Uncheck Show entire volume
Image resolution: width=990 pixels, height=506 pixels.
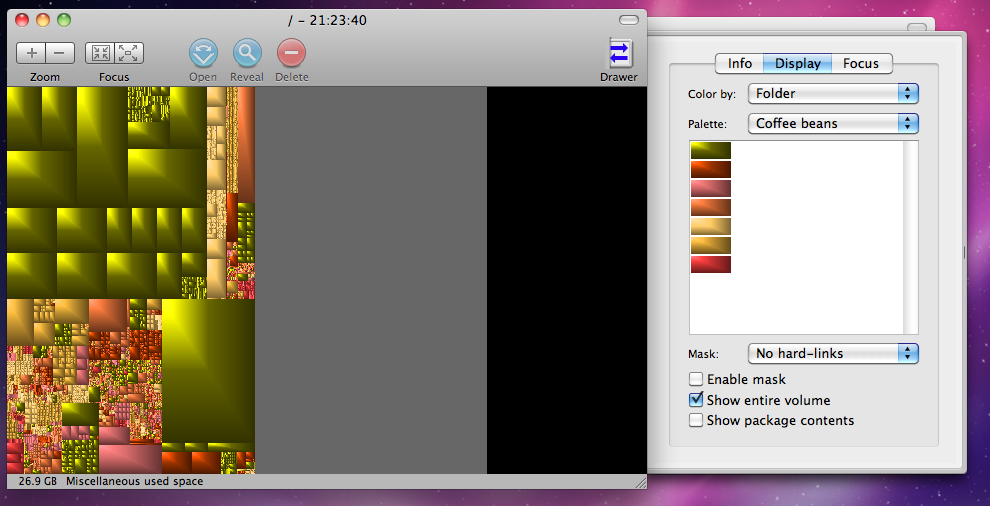[696, 400]
